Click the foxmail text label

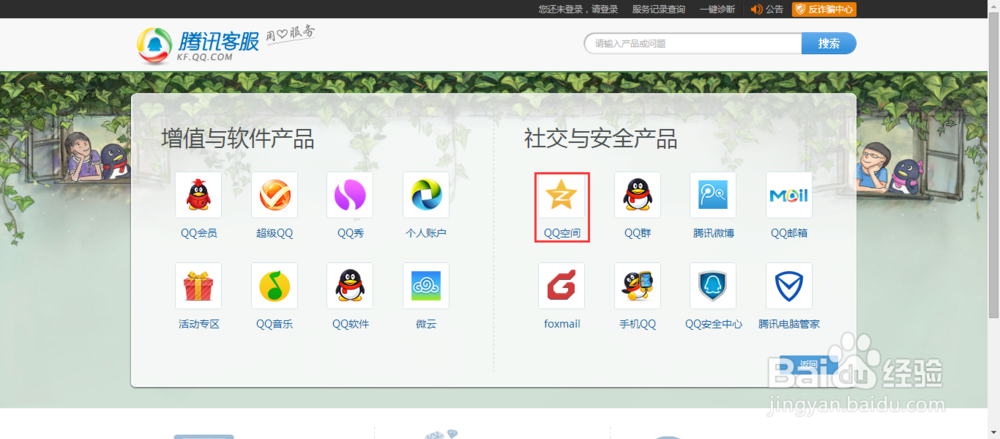click(562, 324)
